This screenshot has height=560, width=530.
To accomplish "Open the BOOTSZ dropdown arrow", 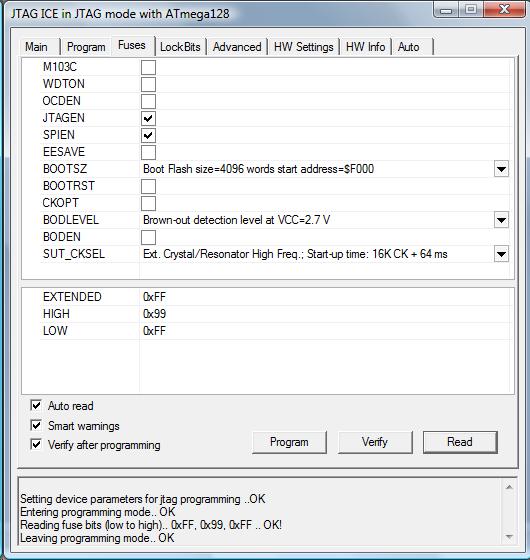I will (x=501, y=169).
